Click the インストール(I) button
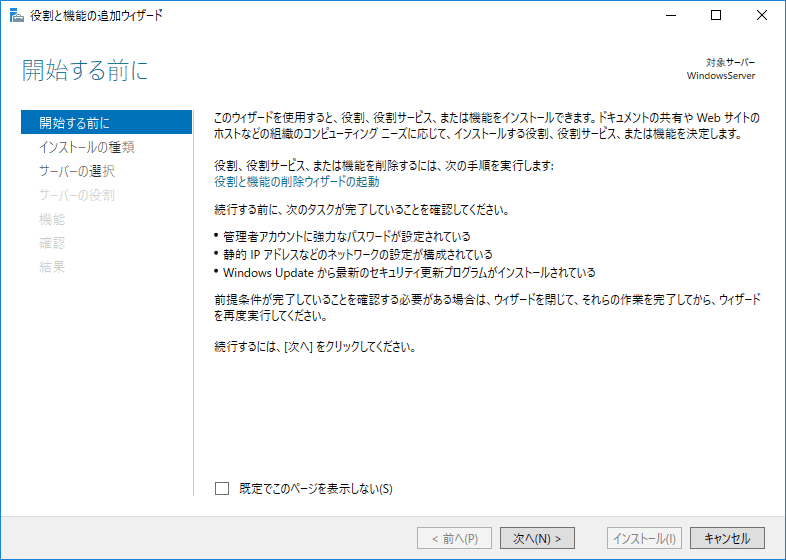786x560 pixels. coord(644,538)
